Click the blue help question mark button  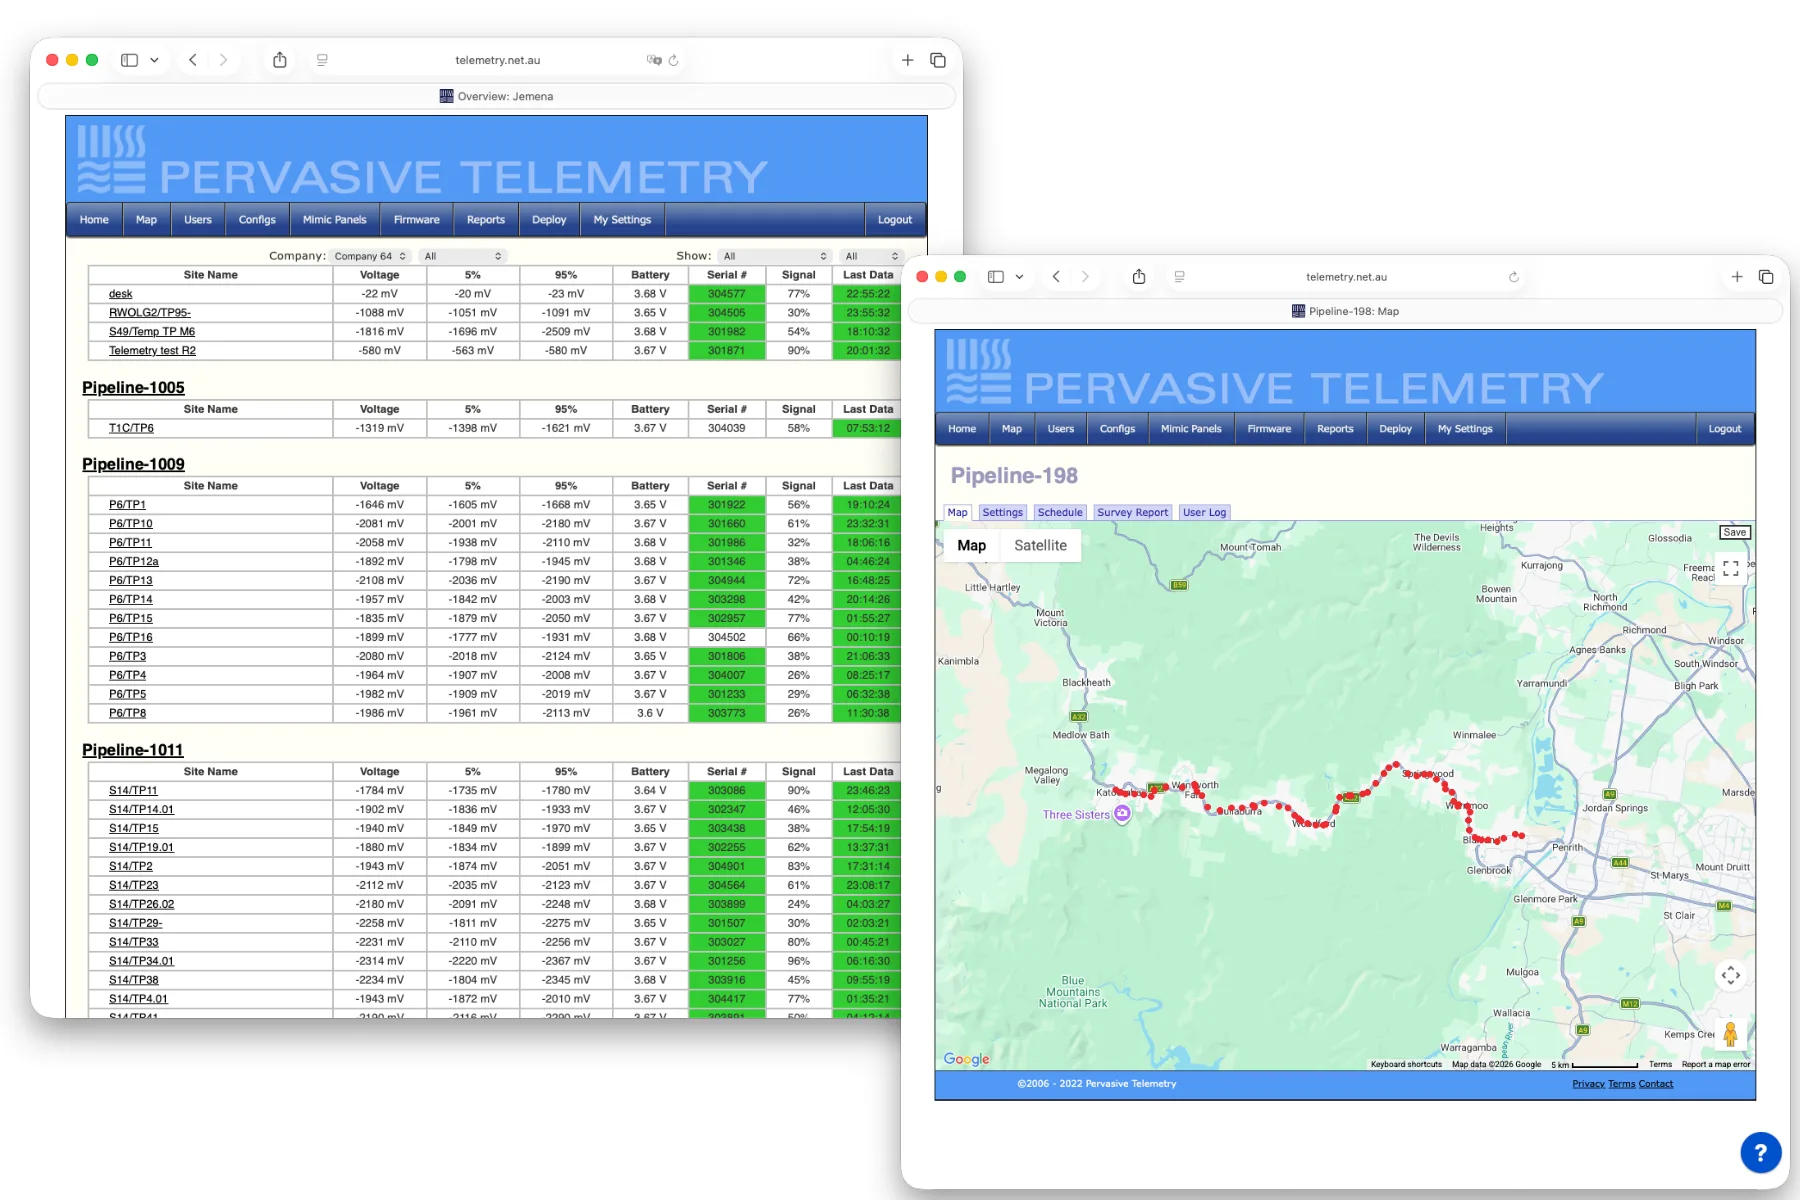[1760, 1152]
